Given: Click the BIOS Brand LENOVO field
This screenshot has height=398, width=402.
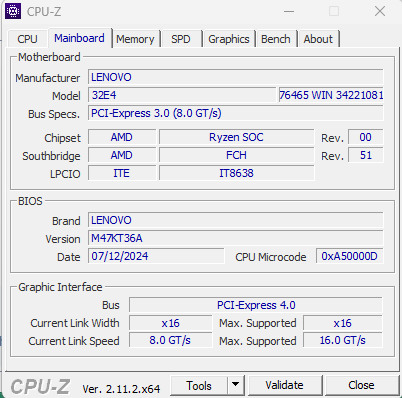Looking at the screenshot, I should click(x=236, y=220).
